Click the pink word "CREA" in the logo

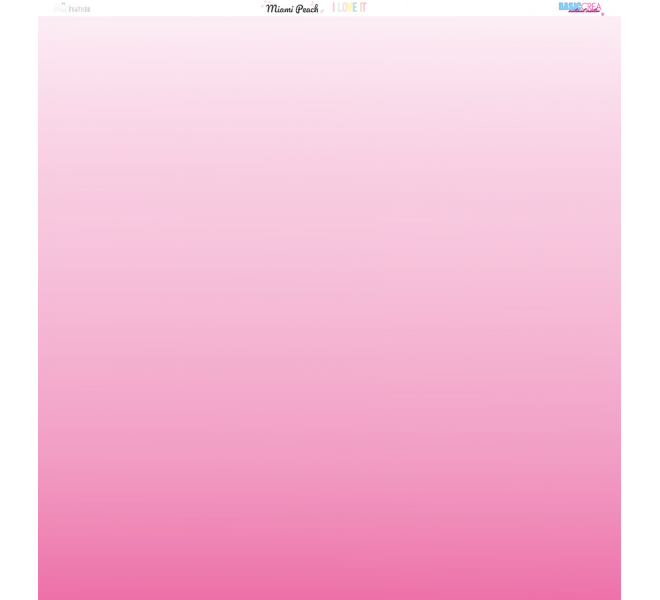coord(591,6)
